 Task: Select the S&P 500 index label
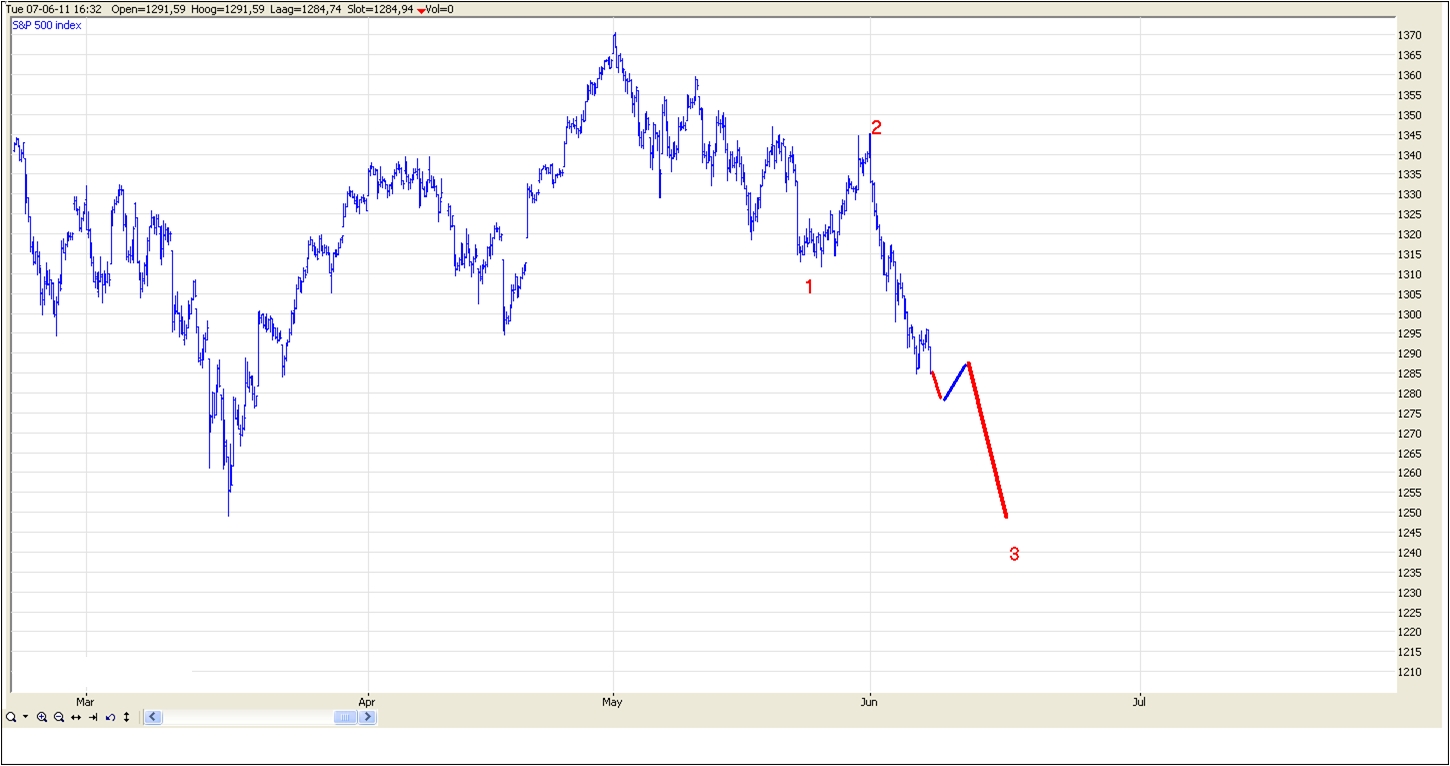point(47,25)
